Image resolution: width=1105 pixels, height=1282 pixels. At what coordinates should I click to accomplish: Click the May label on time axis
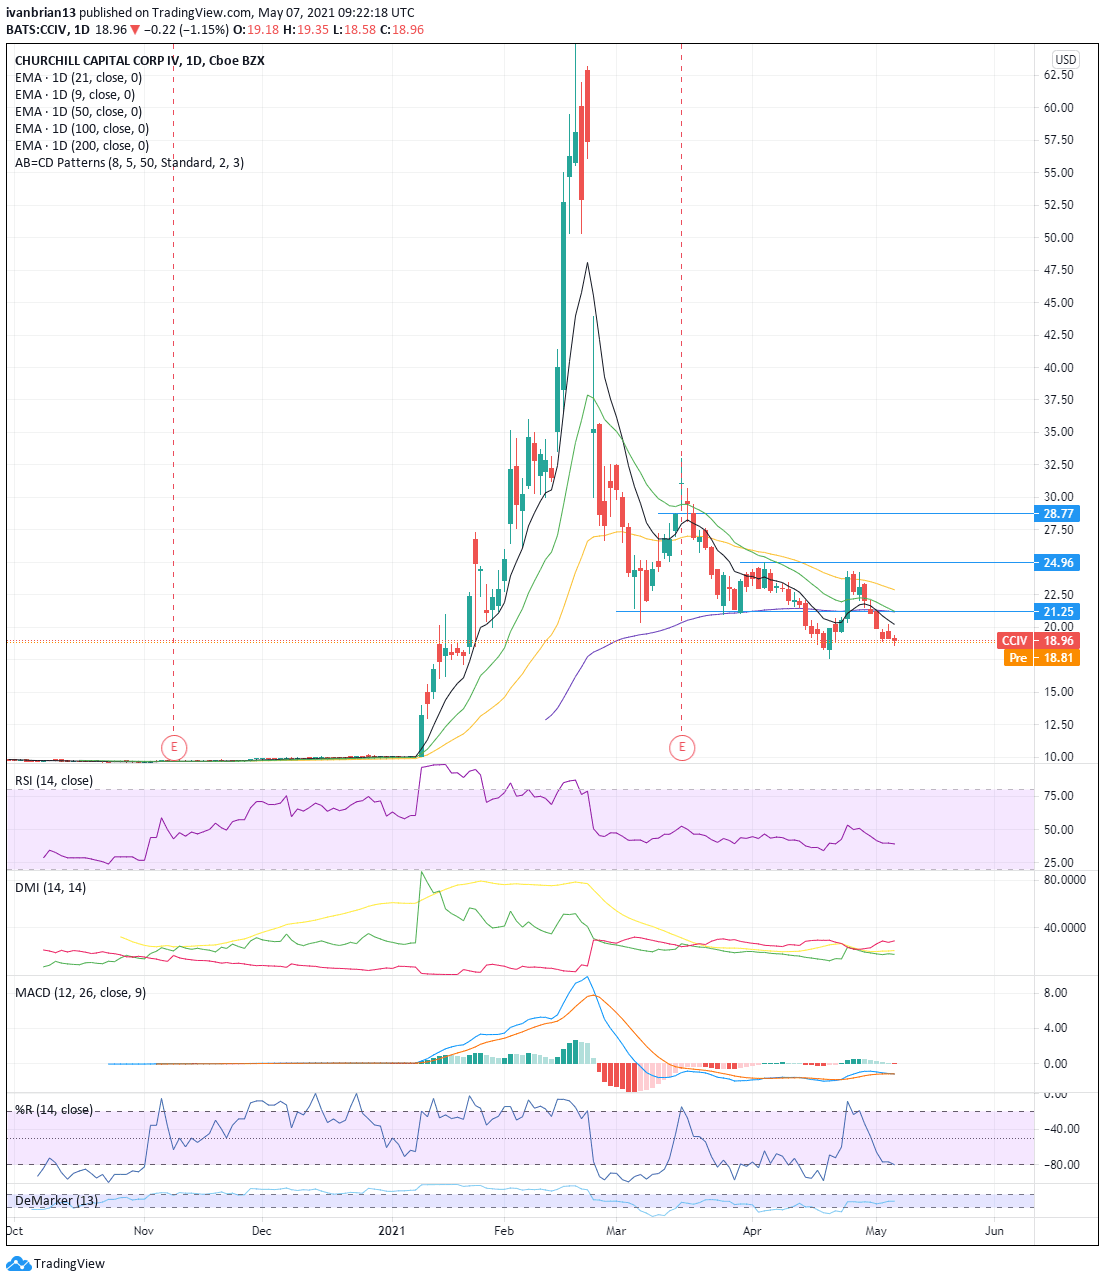[876, 1231]
